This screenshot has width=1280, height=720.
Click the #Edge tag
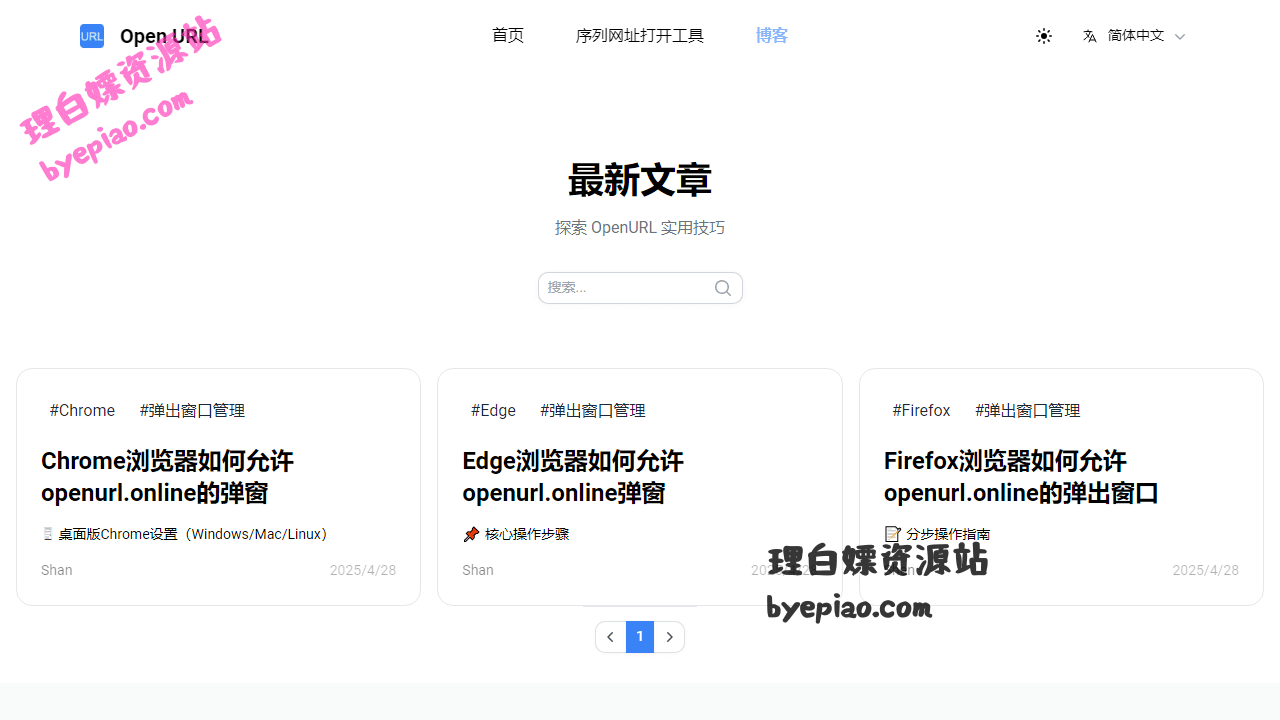[493, 411]
